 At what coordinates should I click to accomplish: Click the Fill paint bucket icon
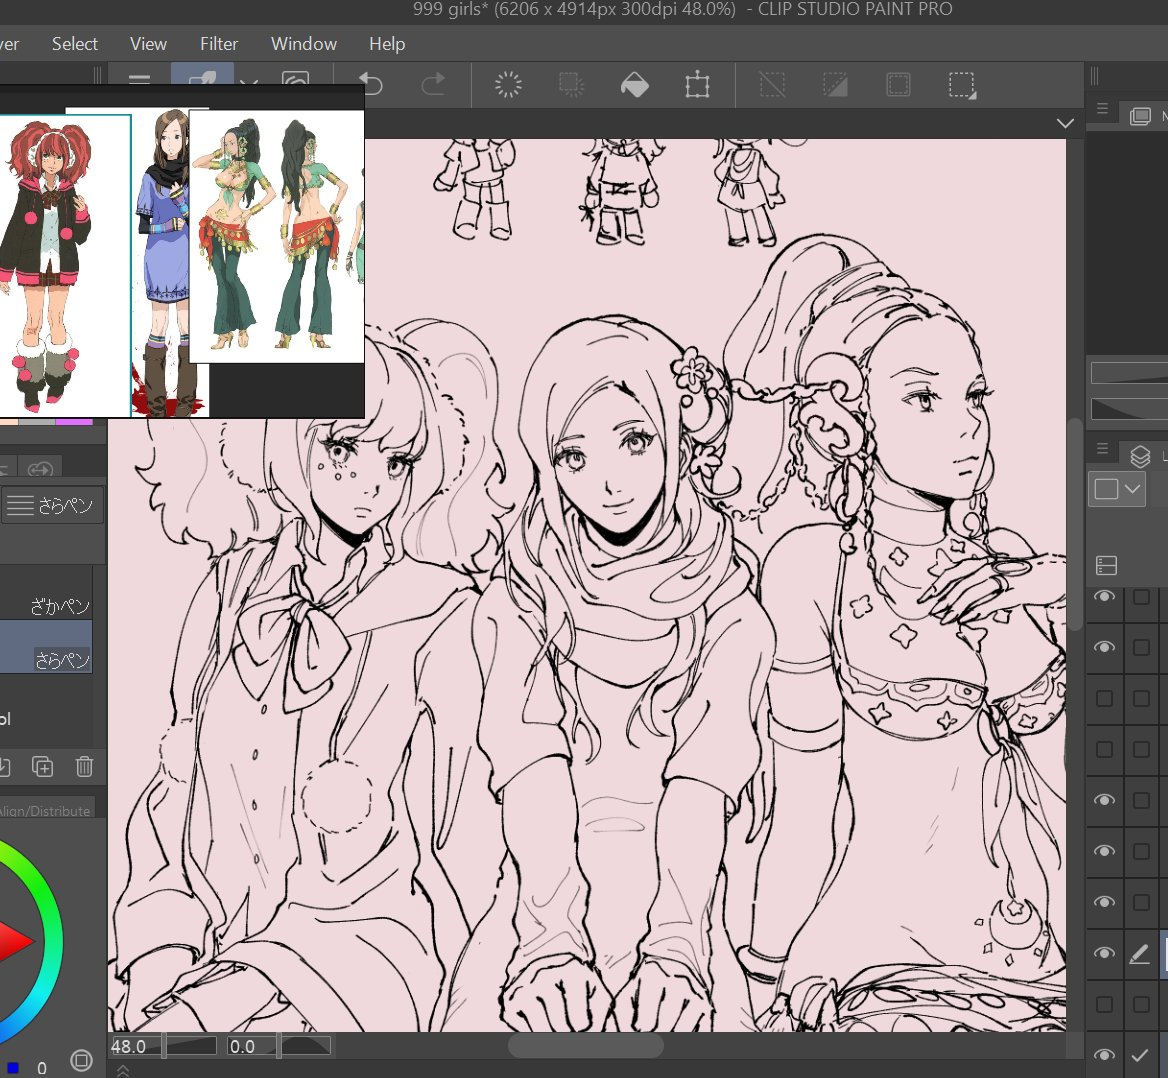(x=635, y=85)
